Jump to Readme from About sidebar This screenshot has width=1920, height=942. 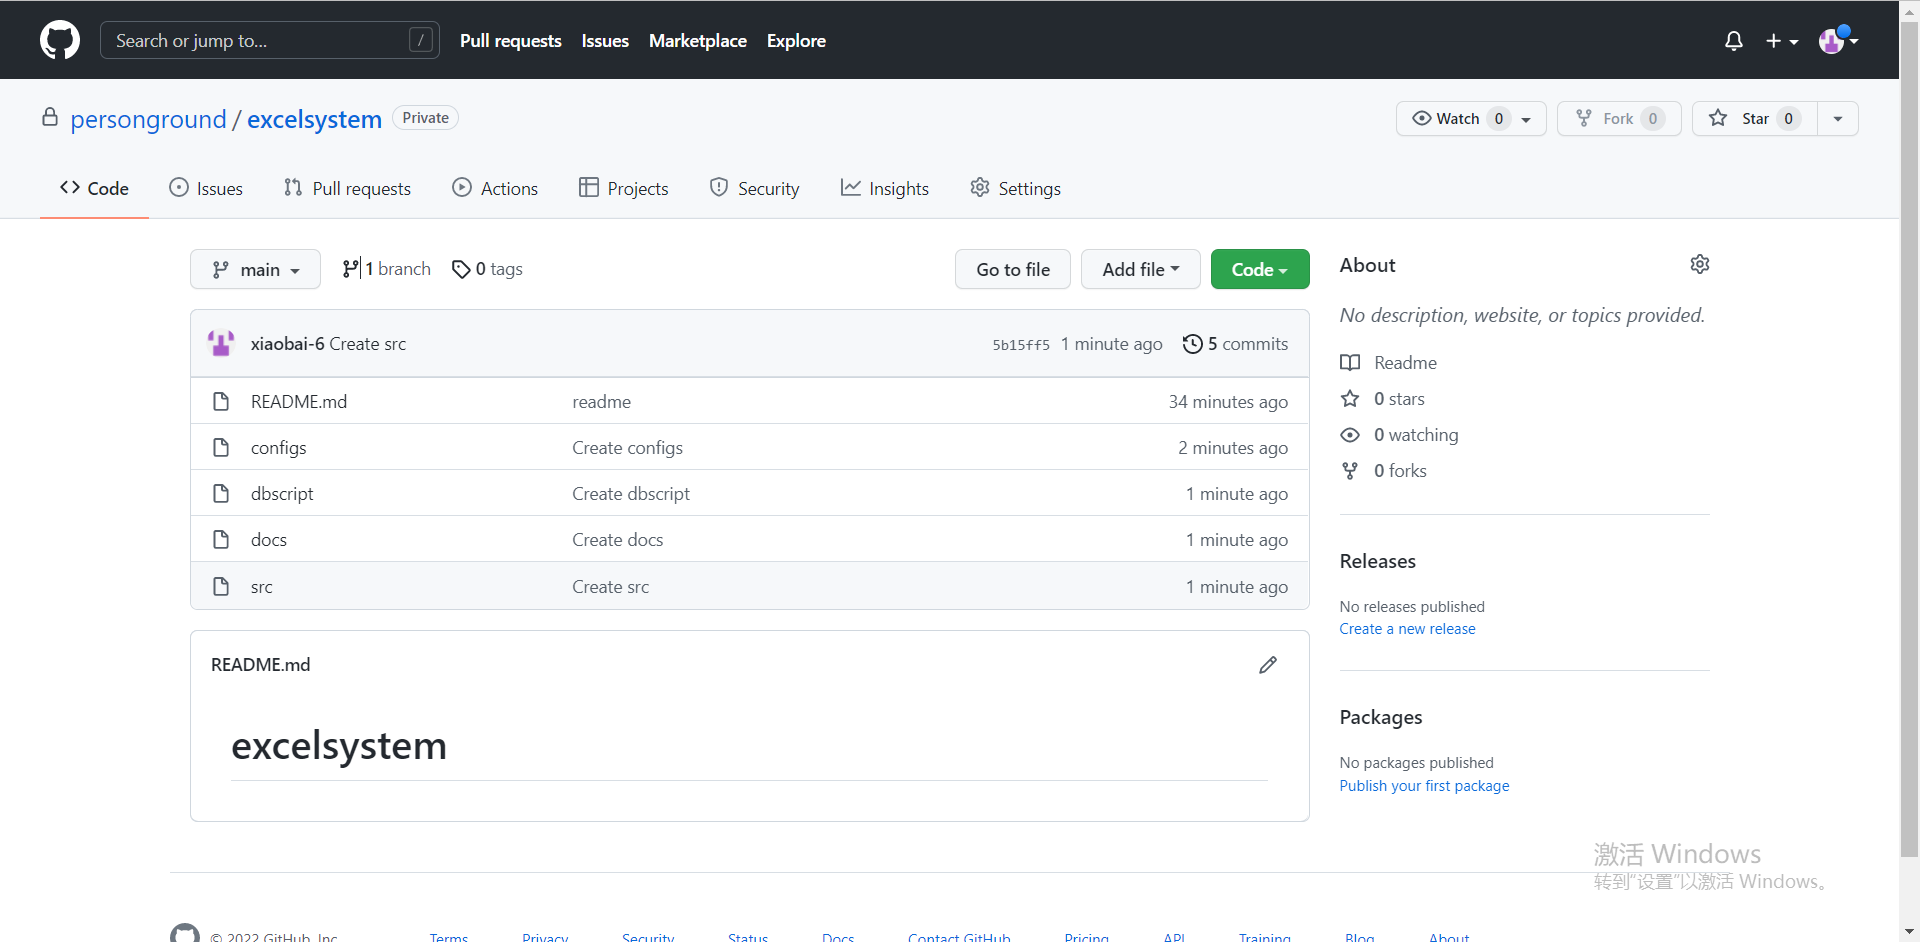tap(1389, 362)
